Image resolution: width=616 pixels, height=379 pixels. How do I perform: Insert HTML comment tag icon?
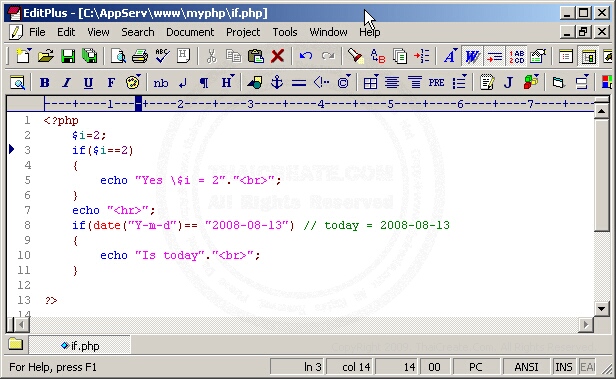click(x=321, y=82)
